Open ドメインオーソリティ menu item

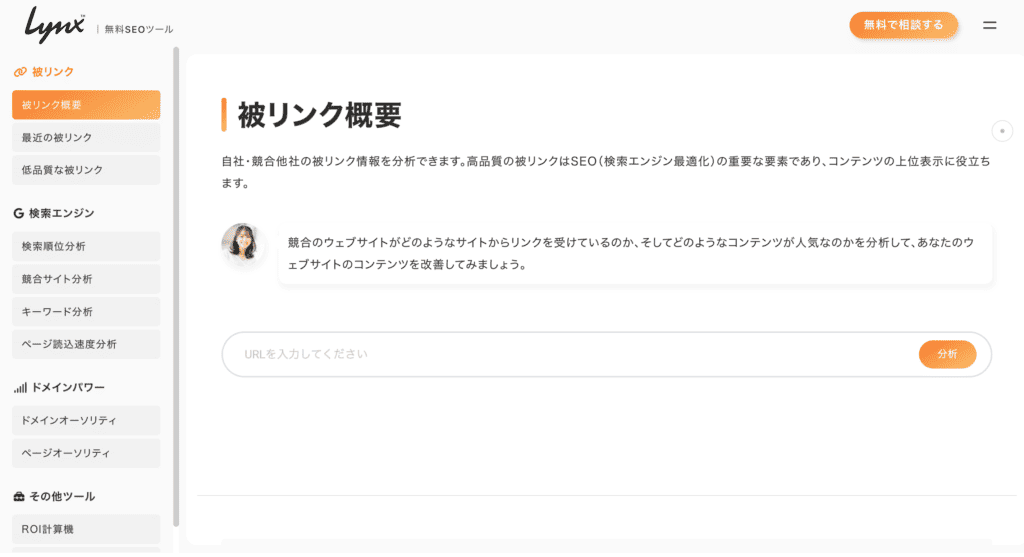[x=86, y=421]
